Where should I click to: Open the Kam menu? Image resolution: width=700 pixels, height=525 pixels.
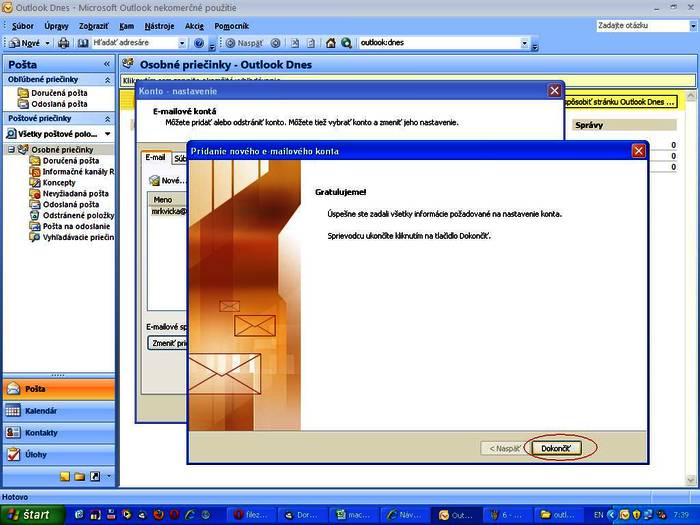[x=127, y=26]
